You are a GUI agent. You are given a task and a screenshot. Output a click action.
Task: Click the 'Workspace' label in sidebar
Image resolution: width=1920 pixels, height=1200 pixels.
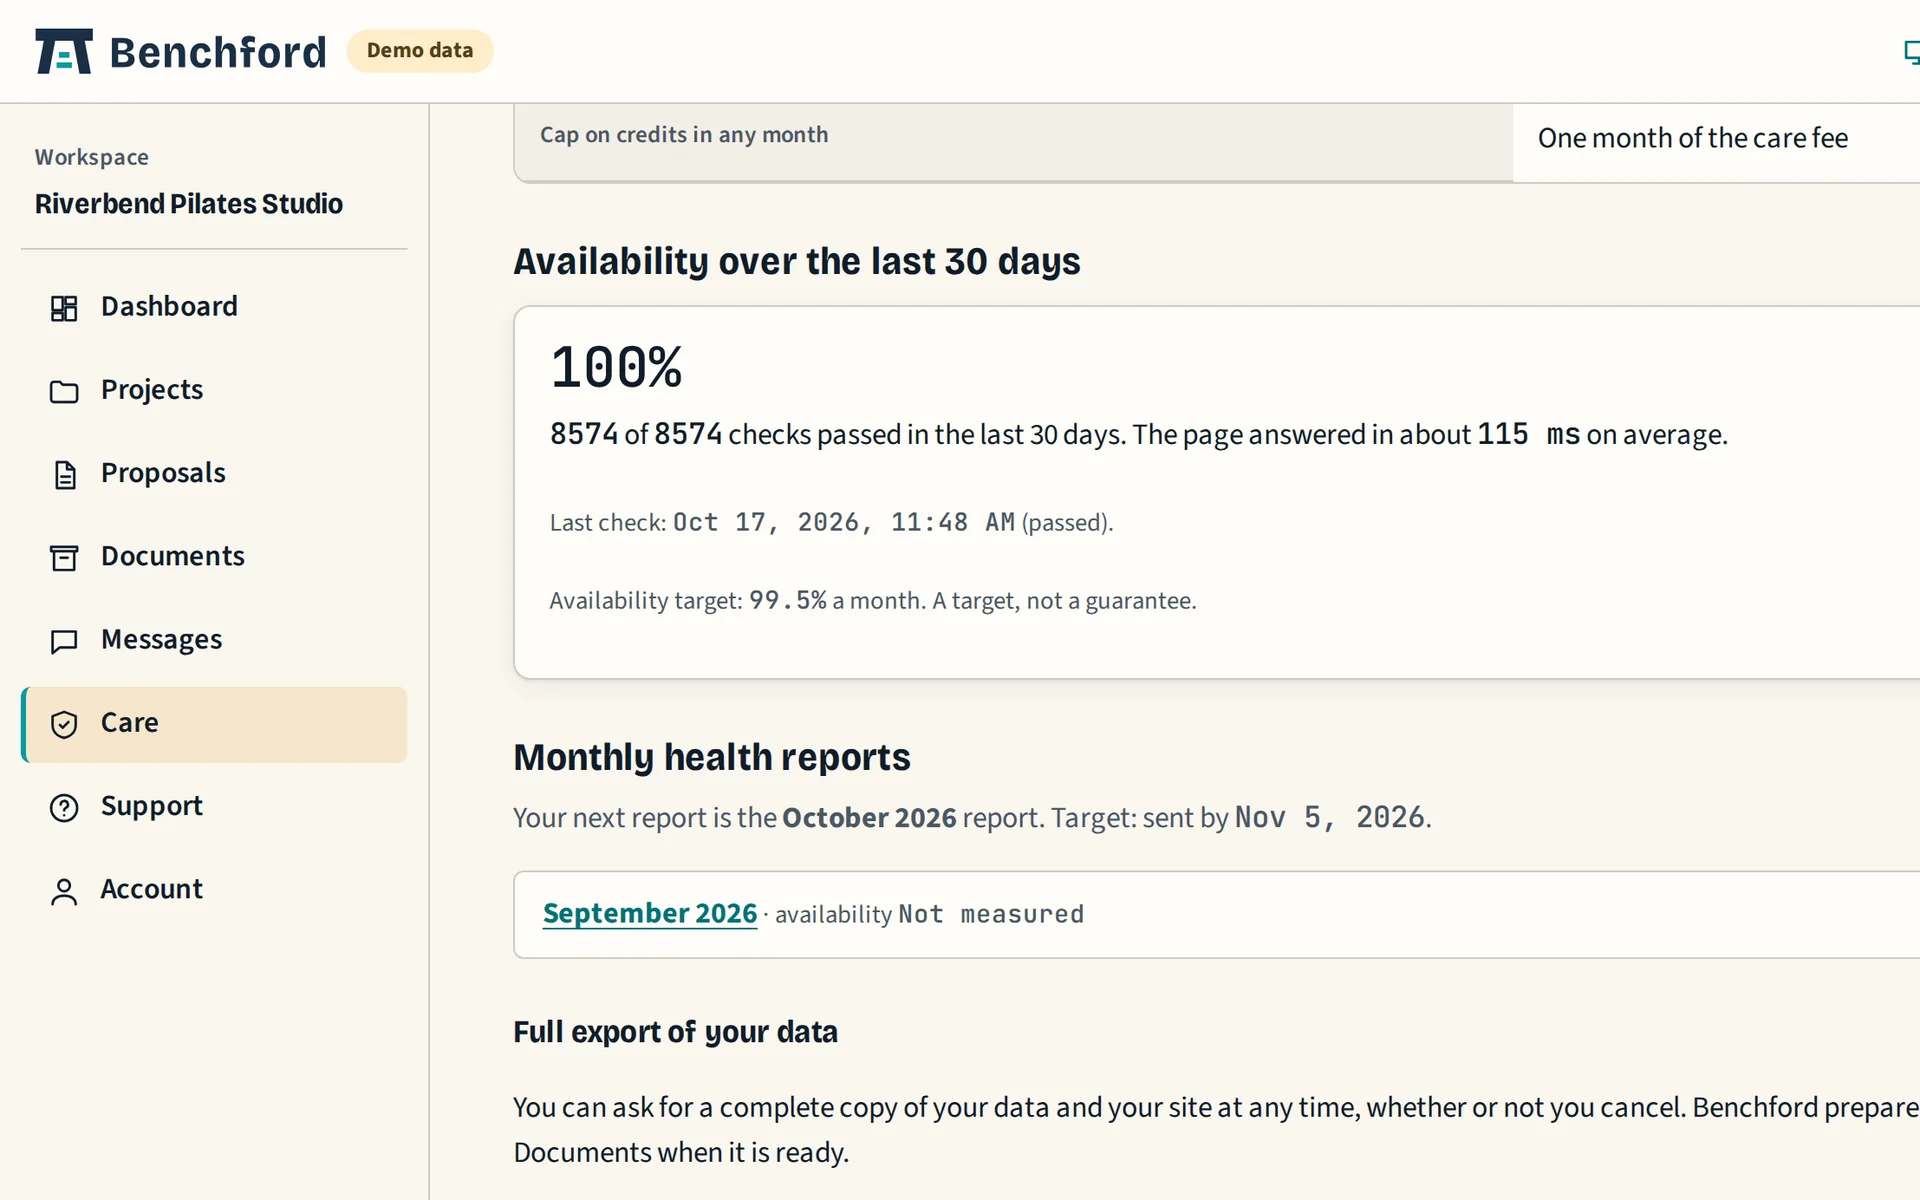91,157
